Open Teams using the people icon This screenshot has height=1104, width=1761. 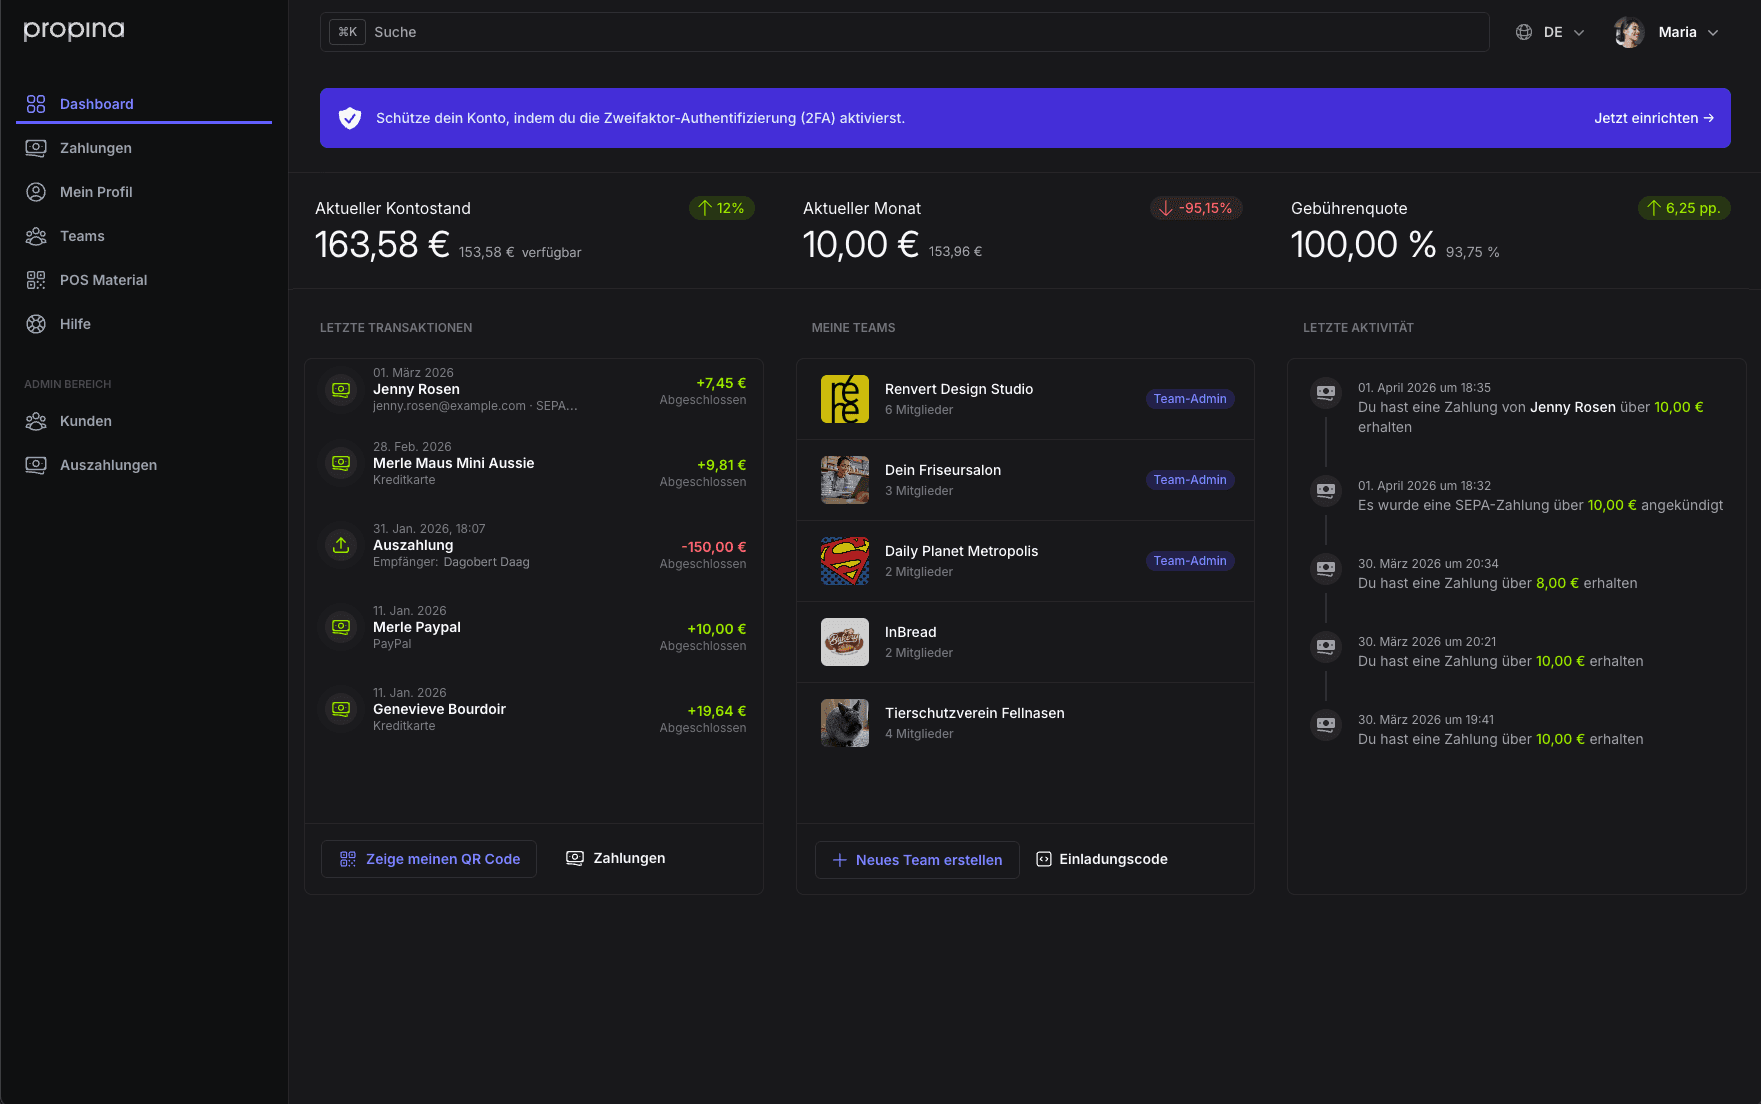click(x=36, y=236)
